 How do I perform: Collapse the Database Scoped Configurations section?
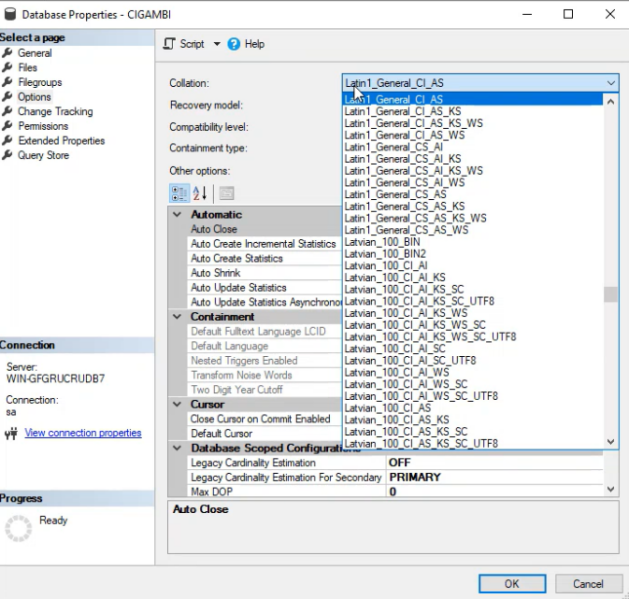tap(177, 448)
